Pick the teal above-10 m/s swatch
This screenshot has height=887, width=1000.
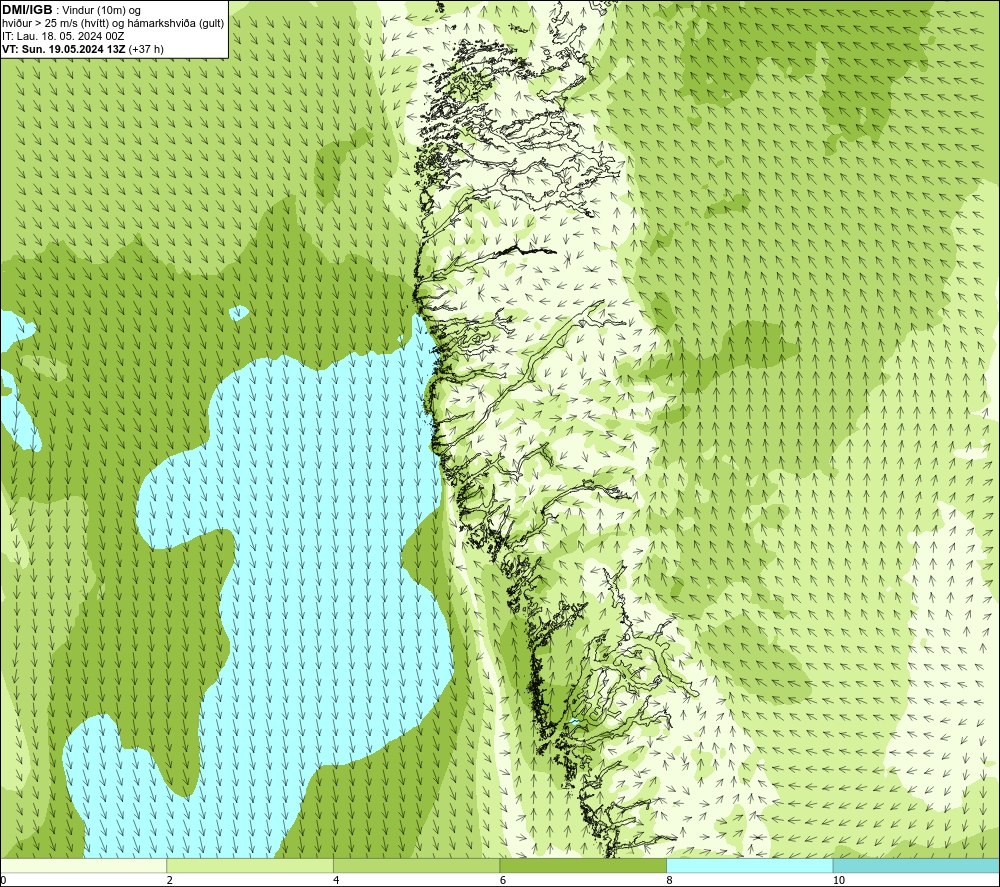pos(916,865)
